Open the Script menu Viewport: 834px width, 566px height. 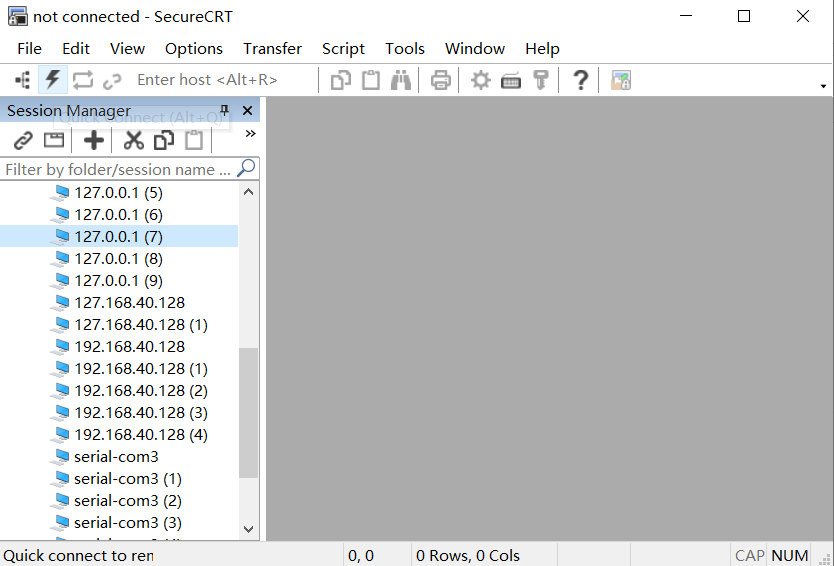(343, 48)
